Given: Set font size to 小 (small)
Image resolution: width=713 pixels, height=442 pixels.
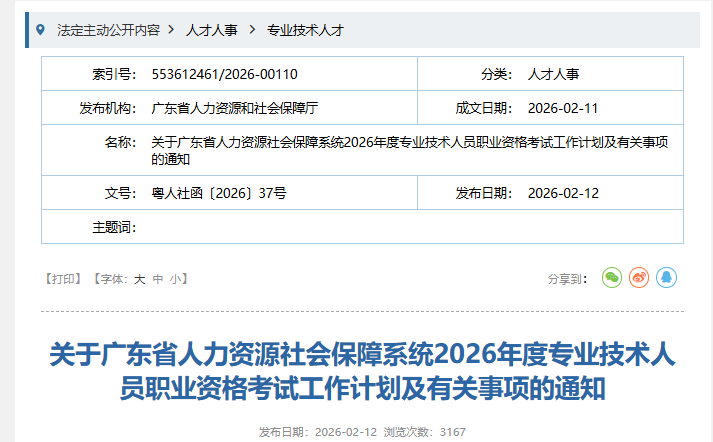Looking at the screenshot, I should coord(175,279).
